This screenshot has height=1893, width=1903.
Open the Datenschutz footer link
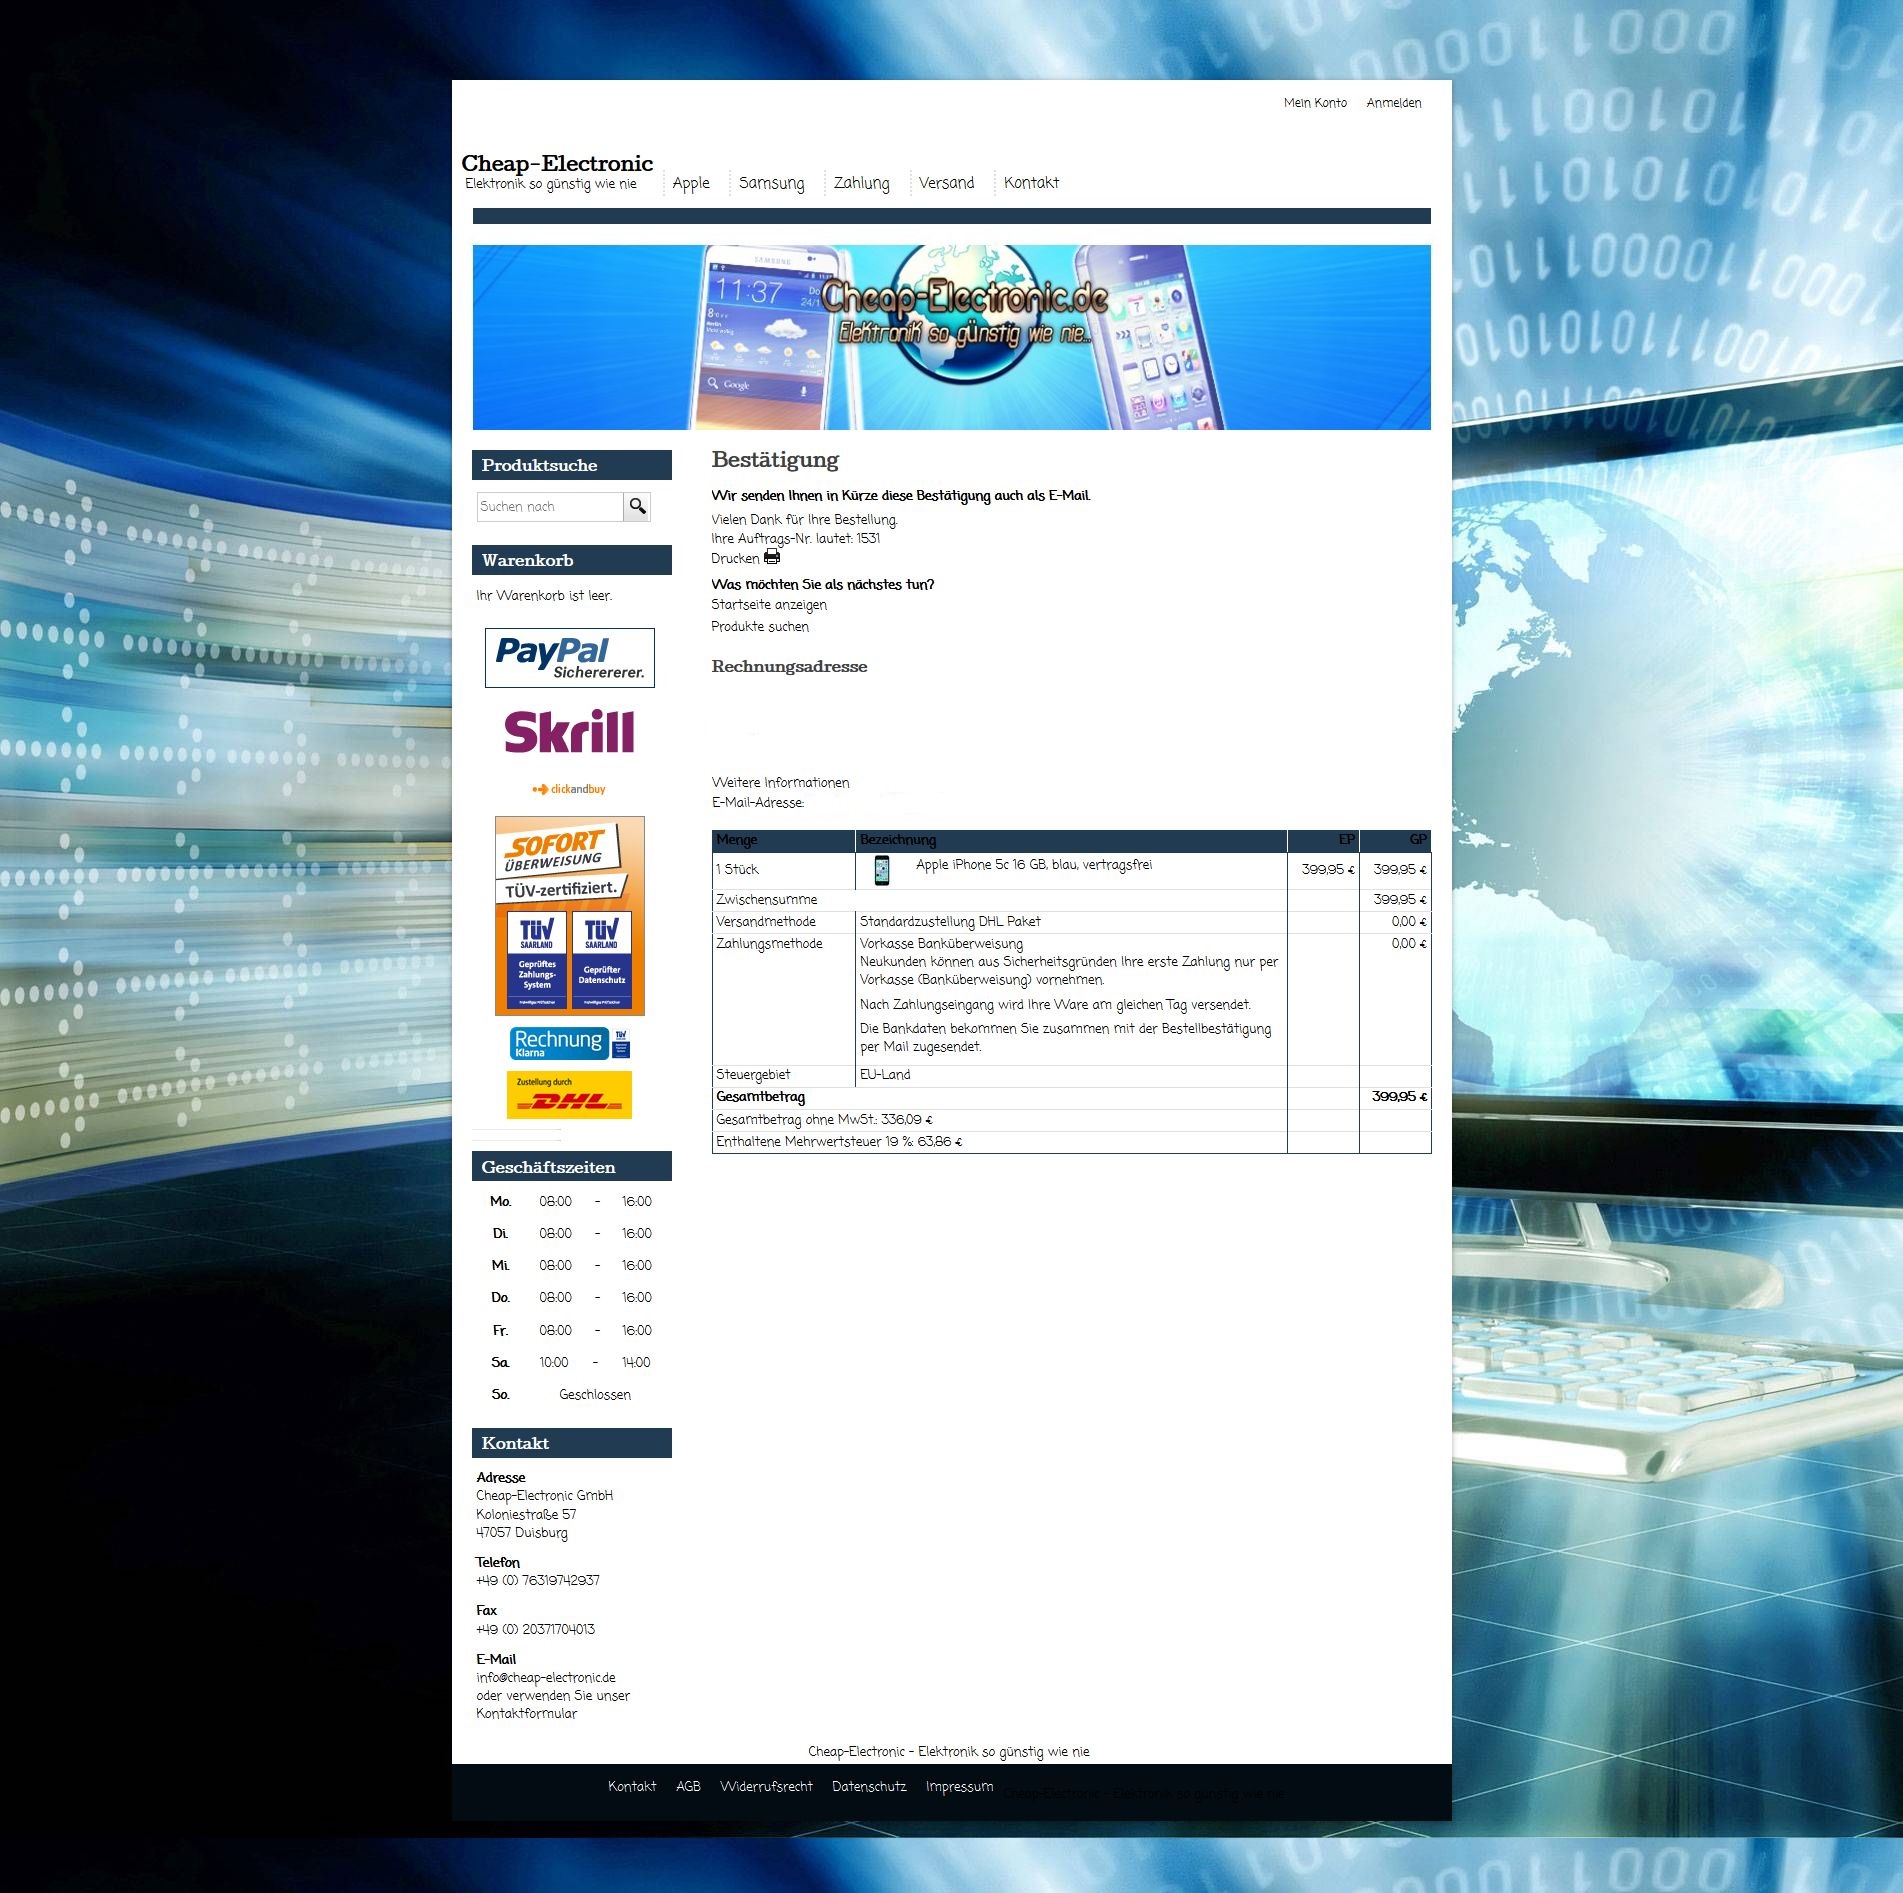pyautogui.click(x=869, y=1787)
